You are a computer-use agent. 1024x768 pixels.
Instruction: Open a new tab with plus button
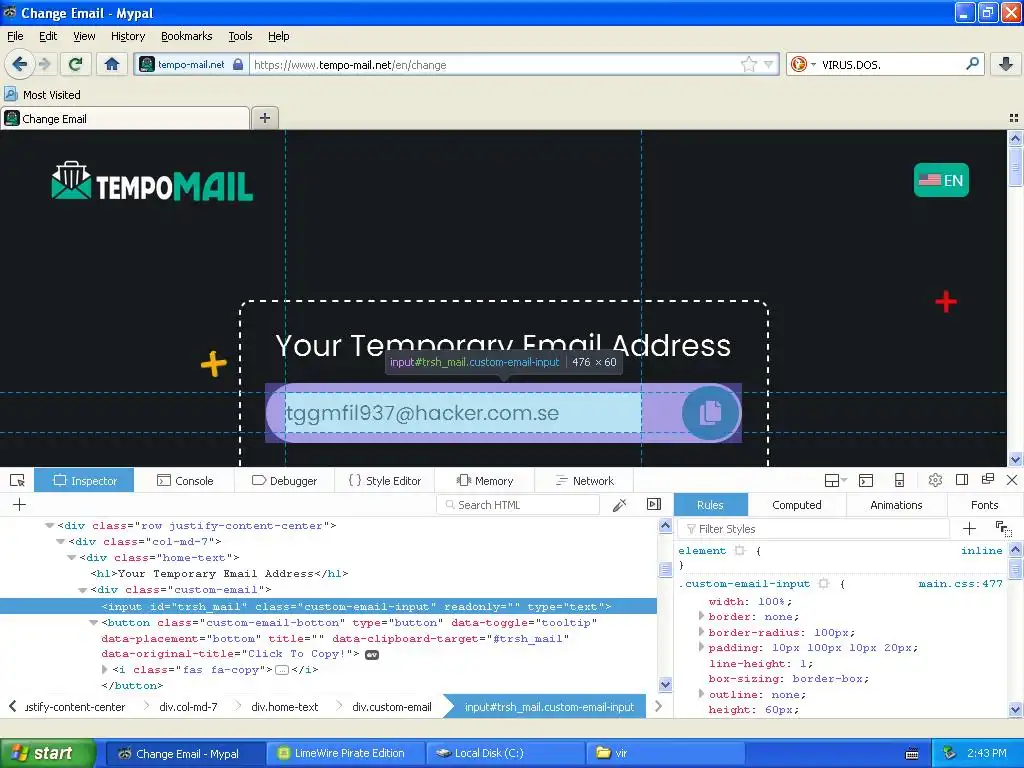point(264,118)
